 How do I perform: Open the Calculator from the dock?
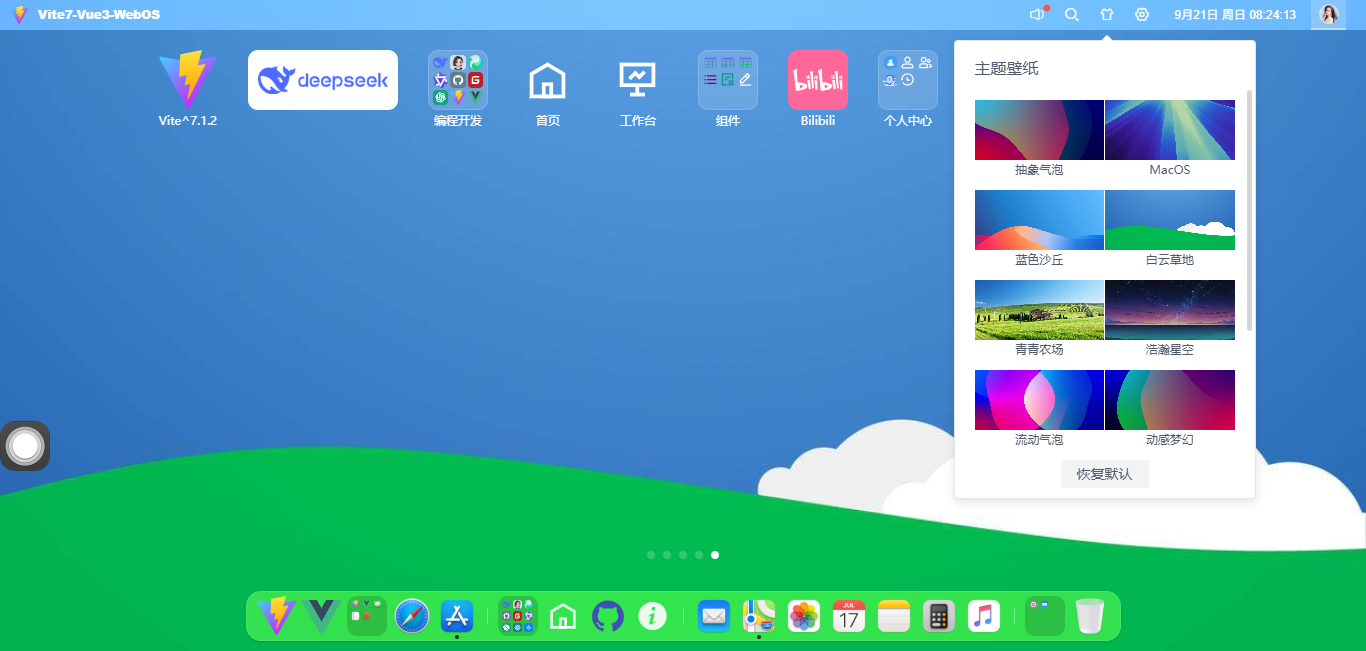(x=938, y=616)
